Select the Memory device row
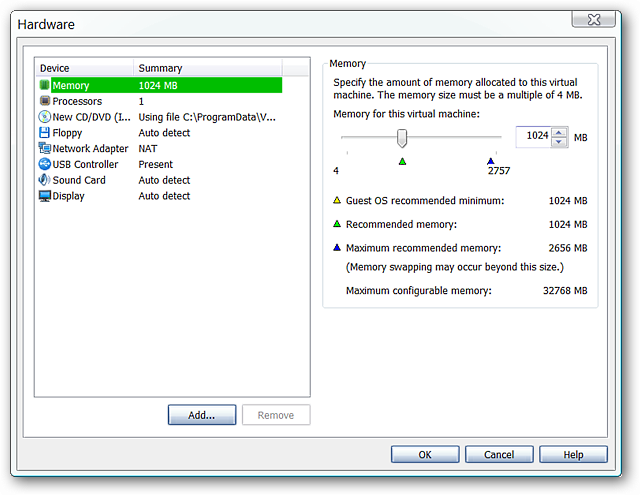The width and height of the screenshot is (640, 495). click(x=160, y=85)
